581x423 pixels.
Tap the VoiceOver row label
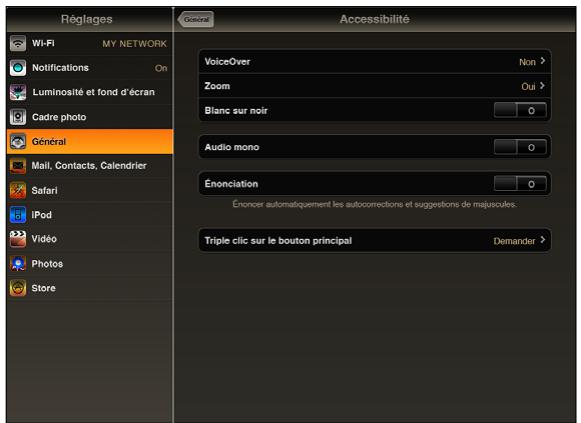coord(227,62)
